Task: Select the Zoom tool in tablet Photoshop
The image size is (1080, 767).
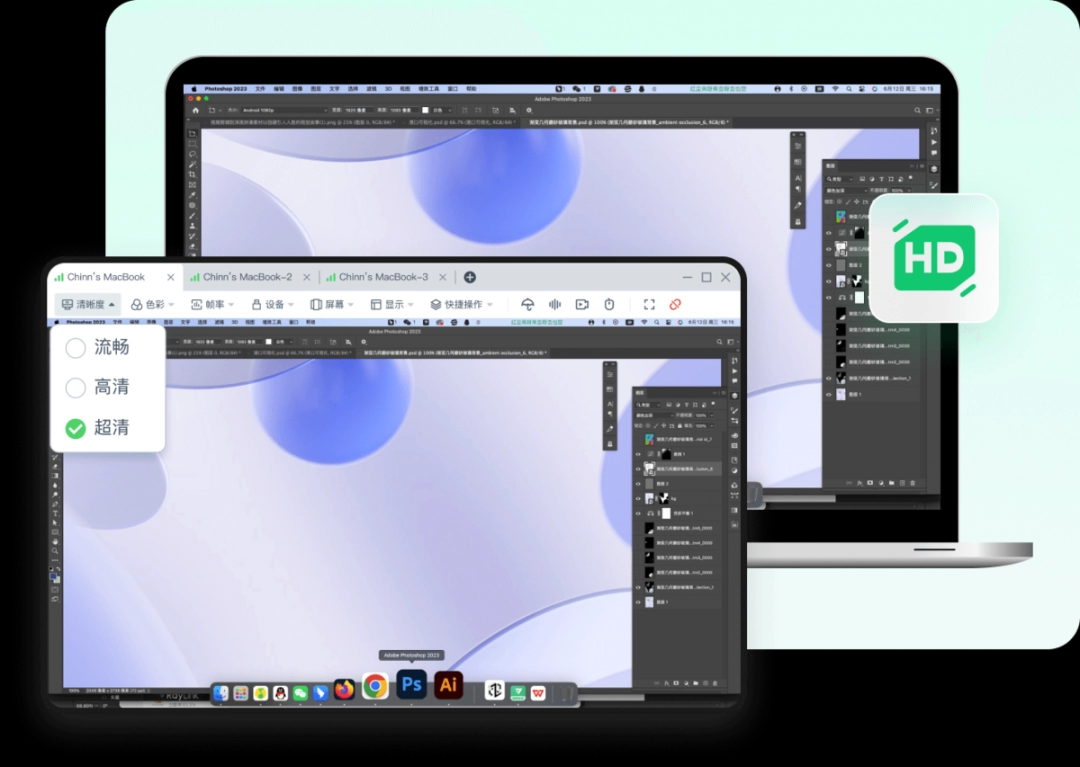Action: 55,550
